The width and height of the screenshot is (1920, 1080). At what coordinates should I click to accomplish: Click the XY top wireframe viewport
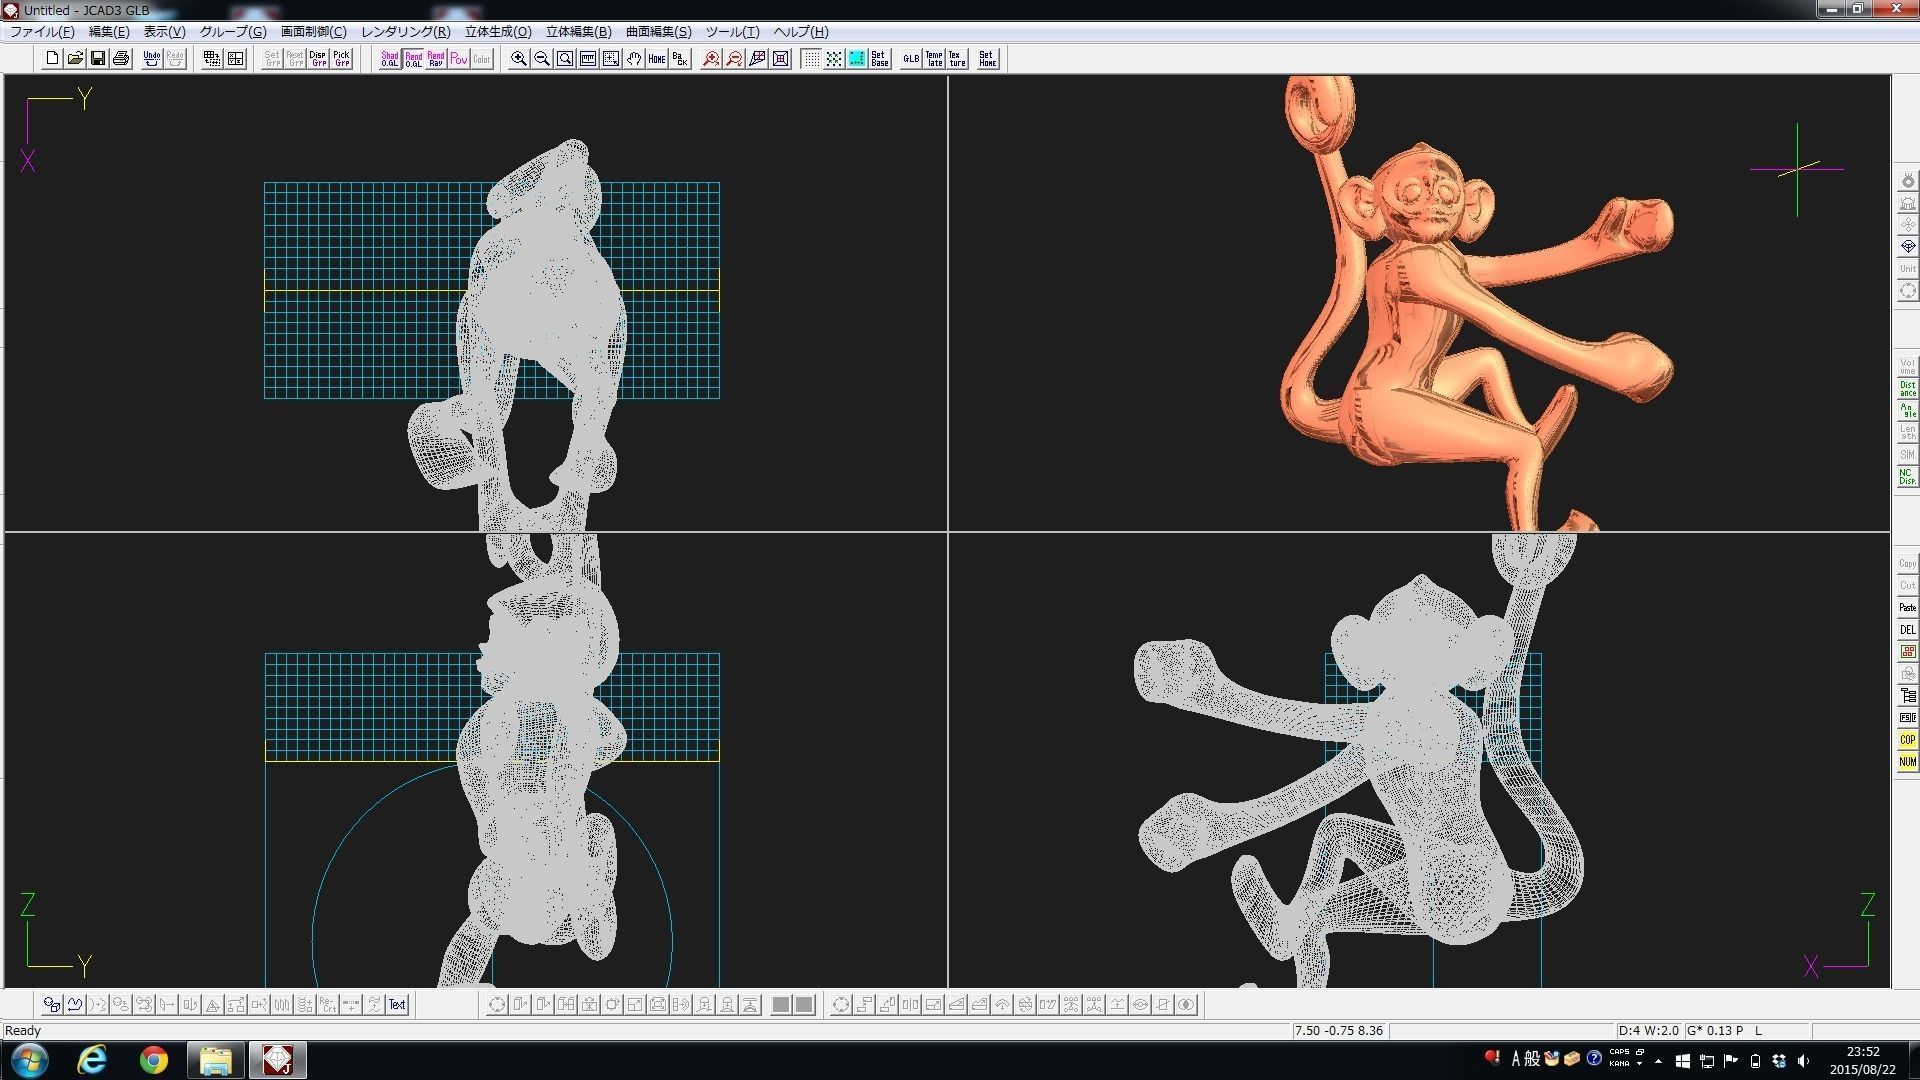tap(476, 303)
